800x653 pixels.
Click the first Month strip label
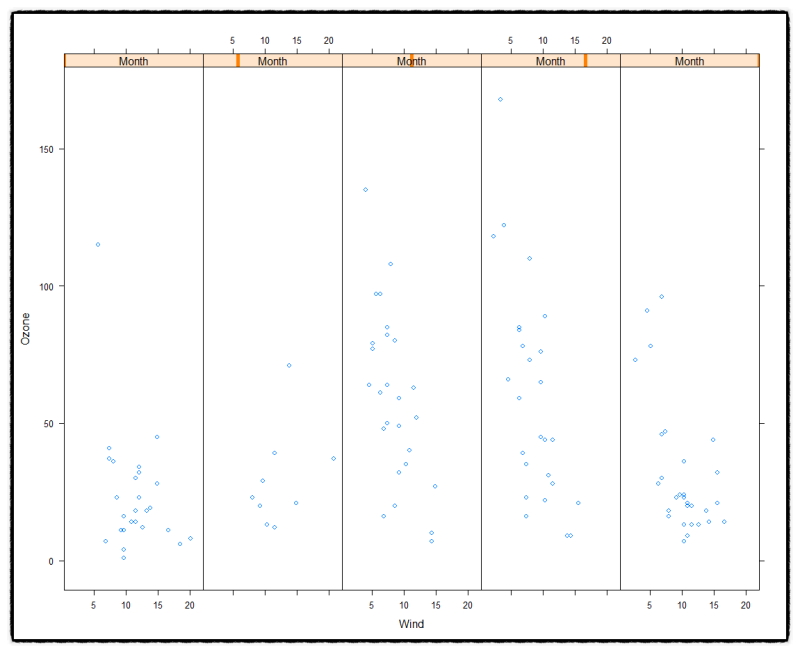pyautogui.click(x=133, y=61)
